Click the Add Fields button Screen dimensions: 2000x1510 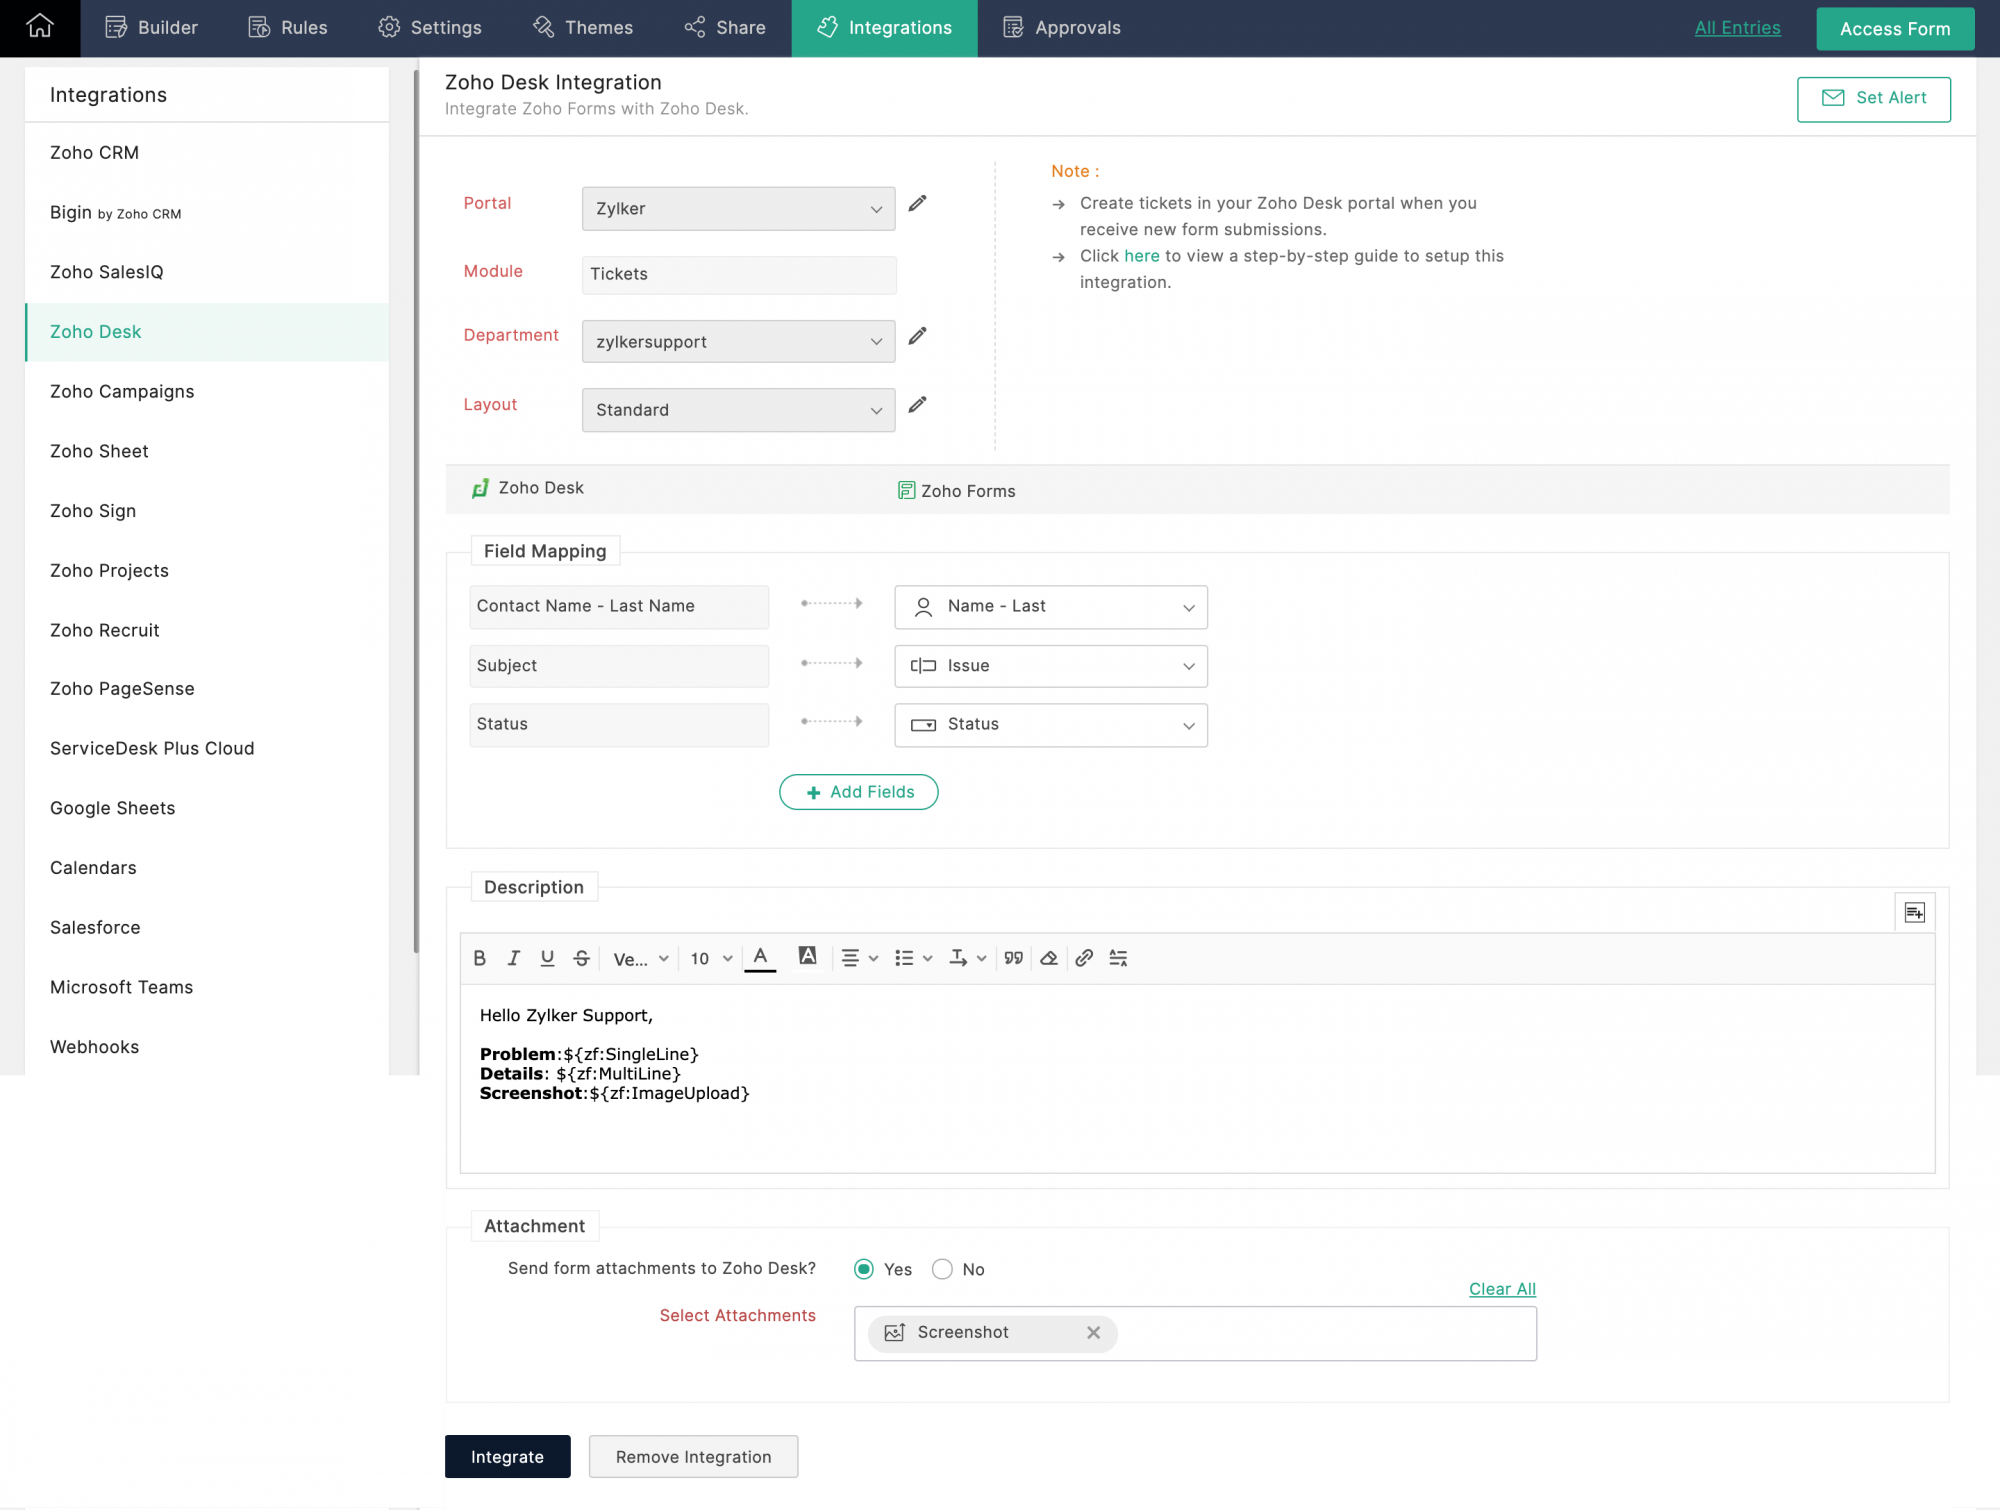point(859,792)
